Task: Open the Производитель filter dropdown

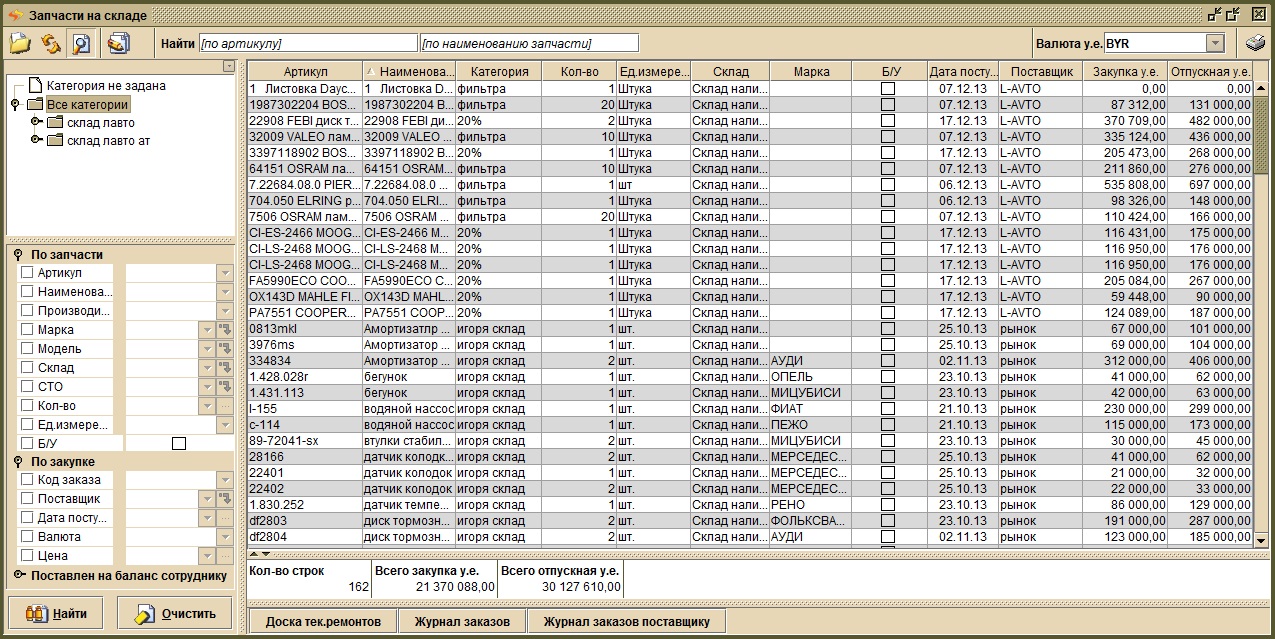Action: [225, 311]
